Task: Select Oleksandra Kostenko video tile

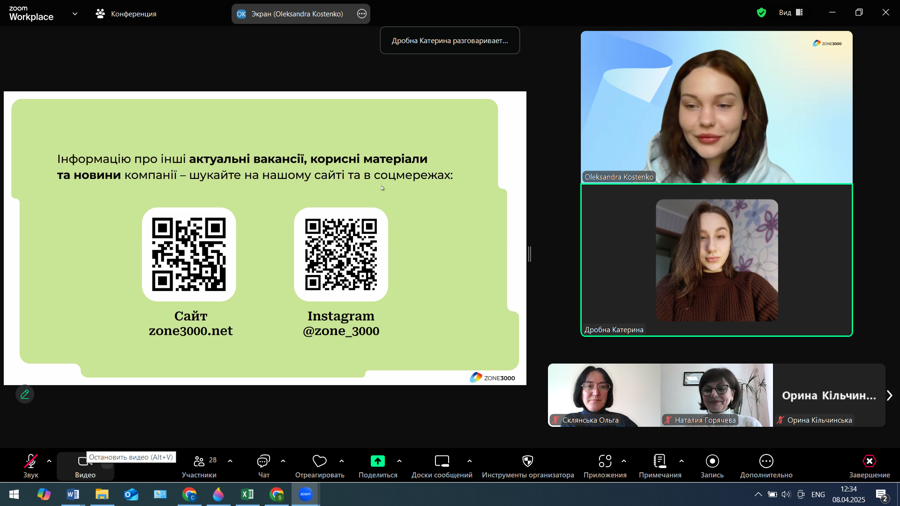Action: (716, 107)
